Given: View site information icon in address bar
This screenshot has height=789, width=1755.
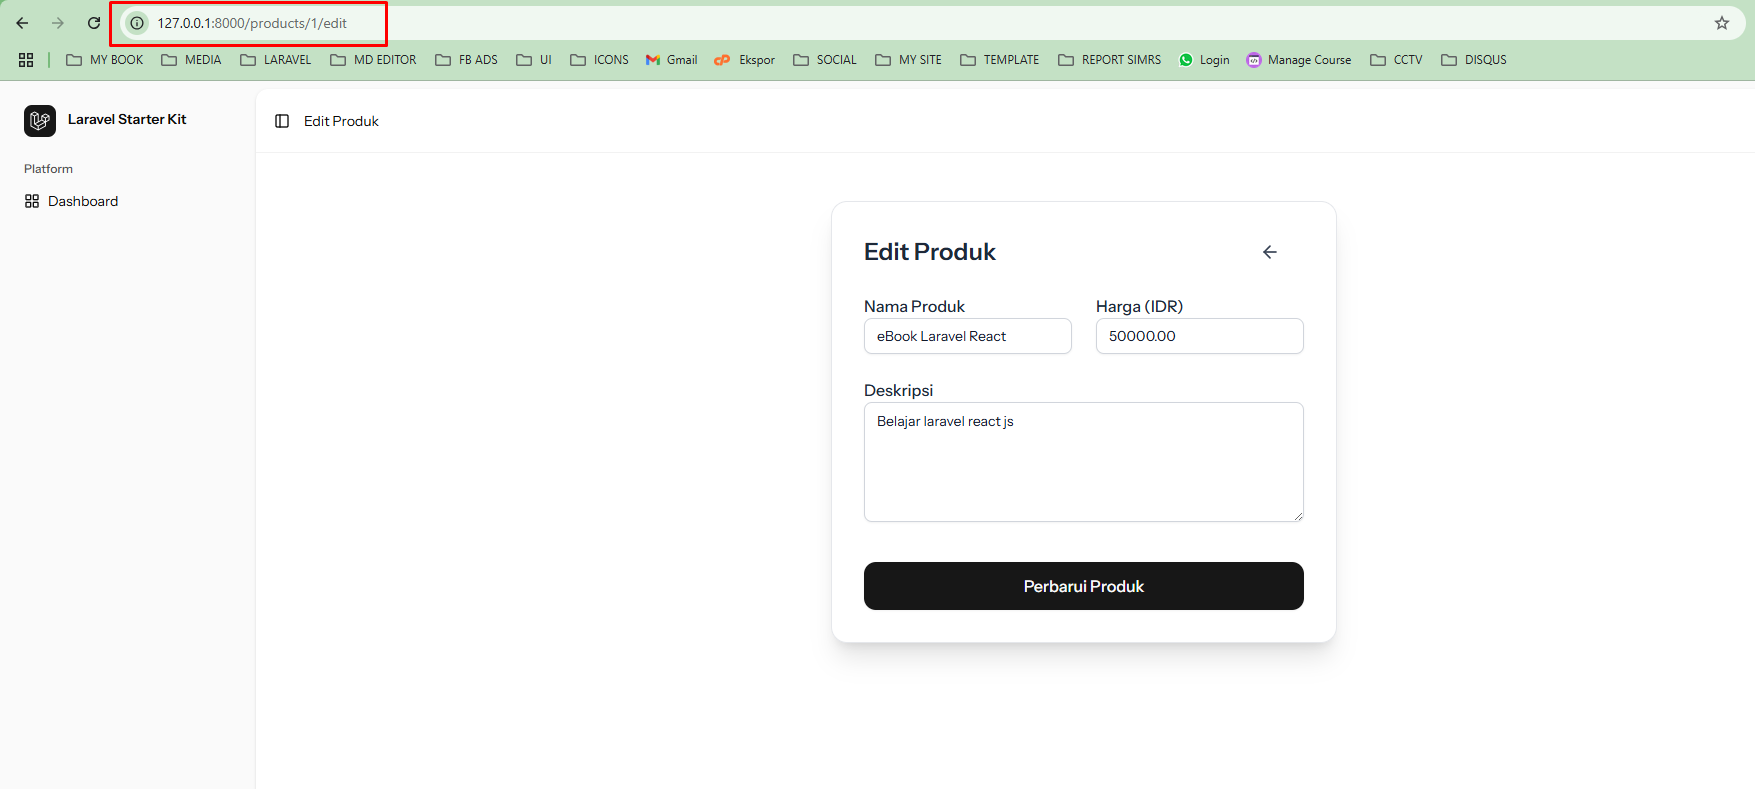Looking at the screenshot, I should [x=137, y=23].
